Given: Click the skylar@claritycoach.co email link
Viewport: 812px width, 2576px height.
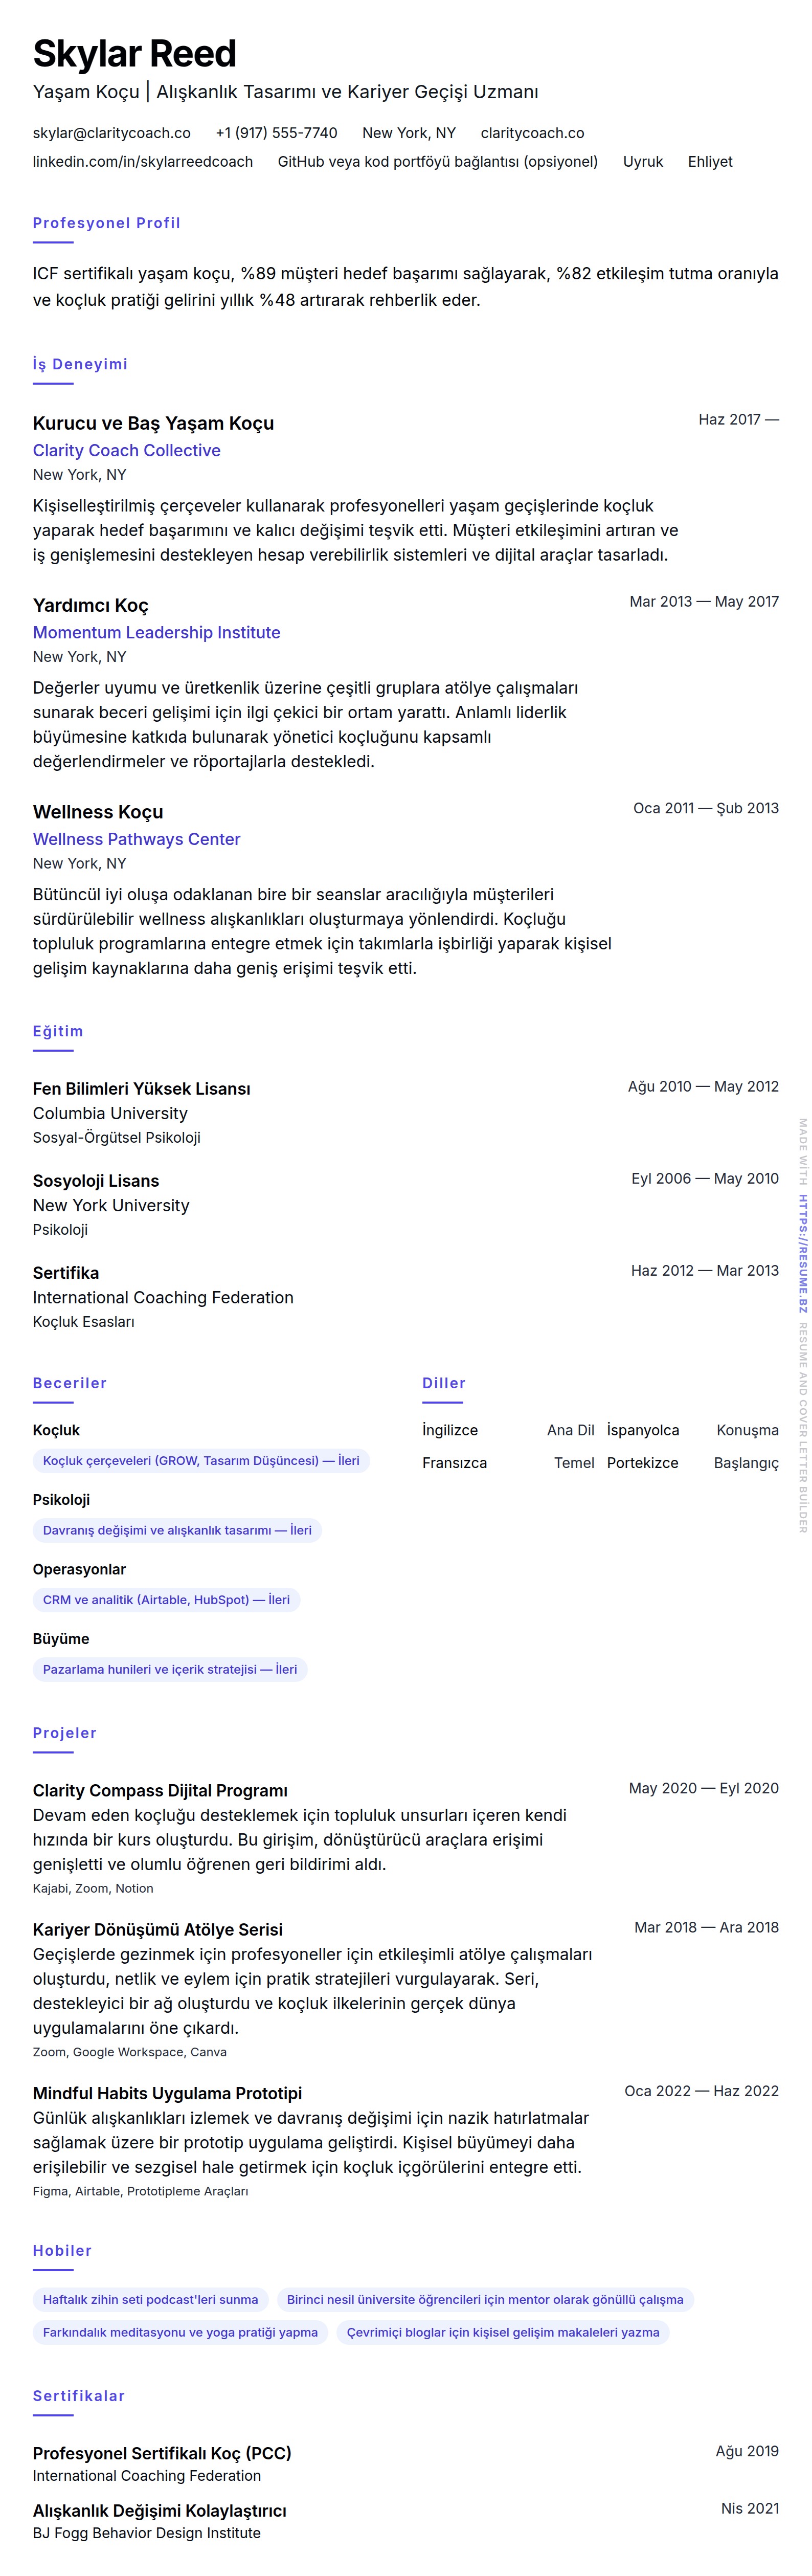Looking at the screenshot, I should (111, 133).
